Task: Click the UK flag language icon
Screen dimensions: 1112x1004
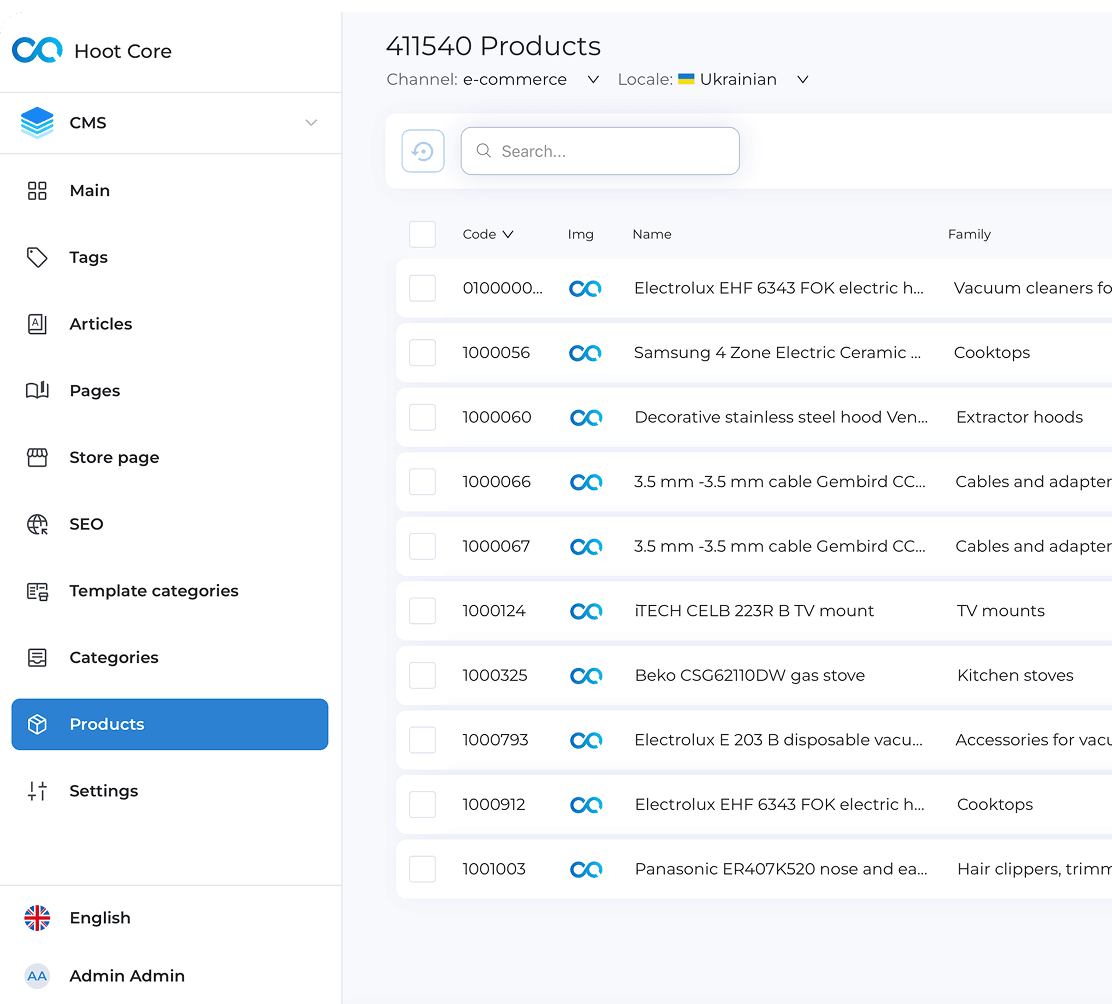Action: tap(37, 917)
